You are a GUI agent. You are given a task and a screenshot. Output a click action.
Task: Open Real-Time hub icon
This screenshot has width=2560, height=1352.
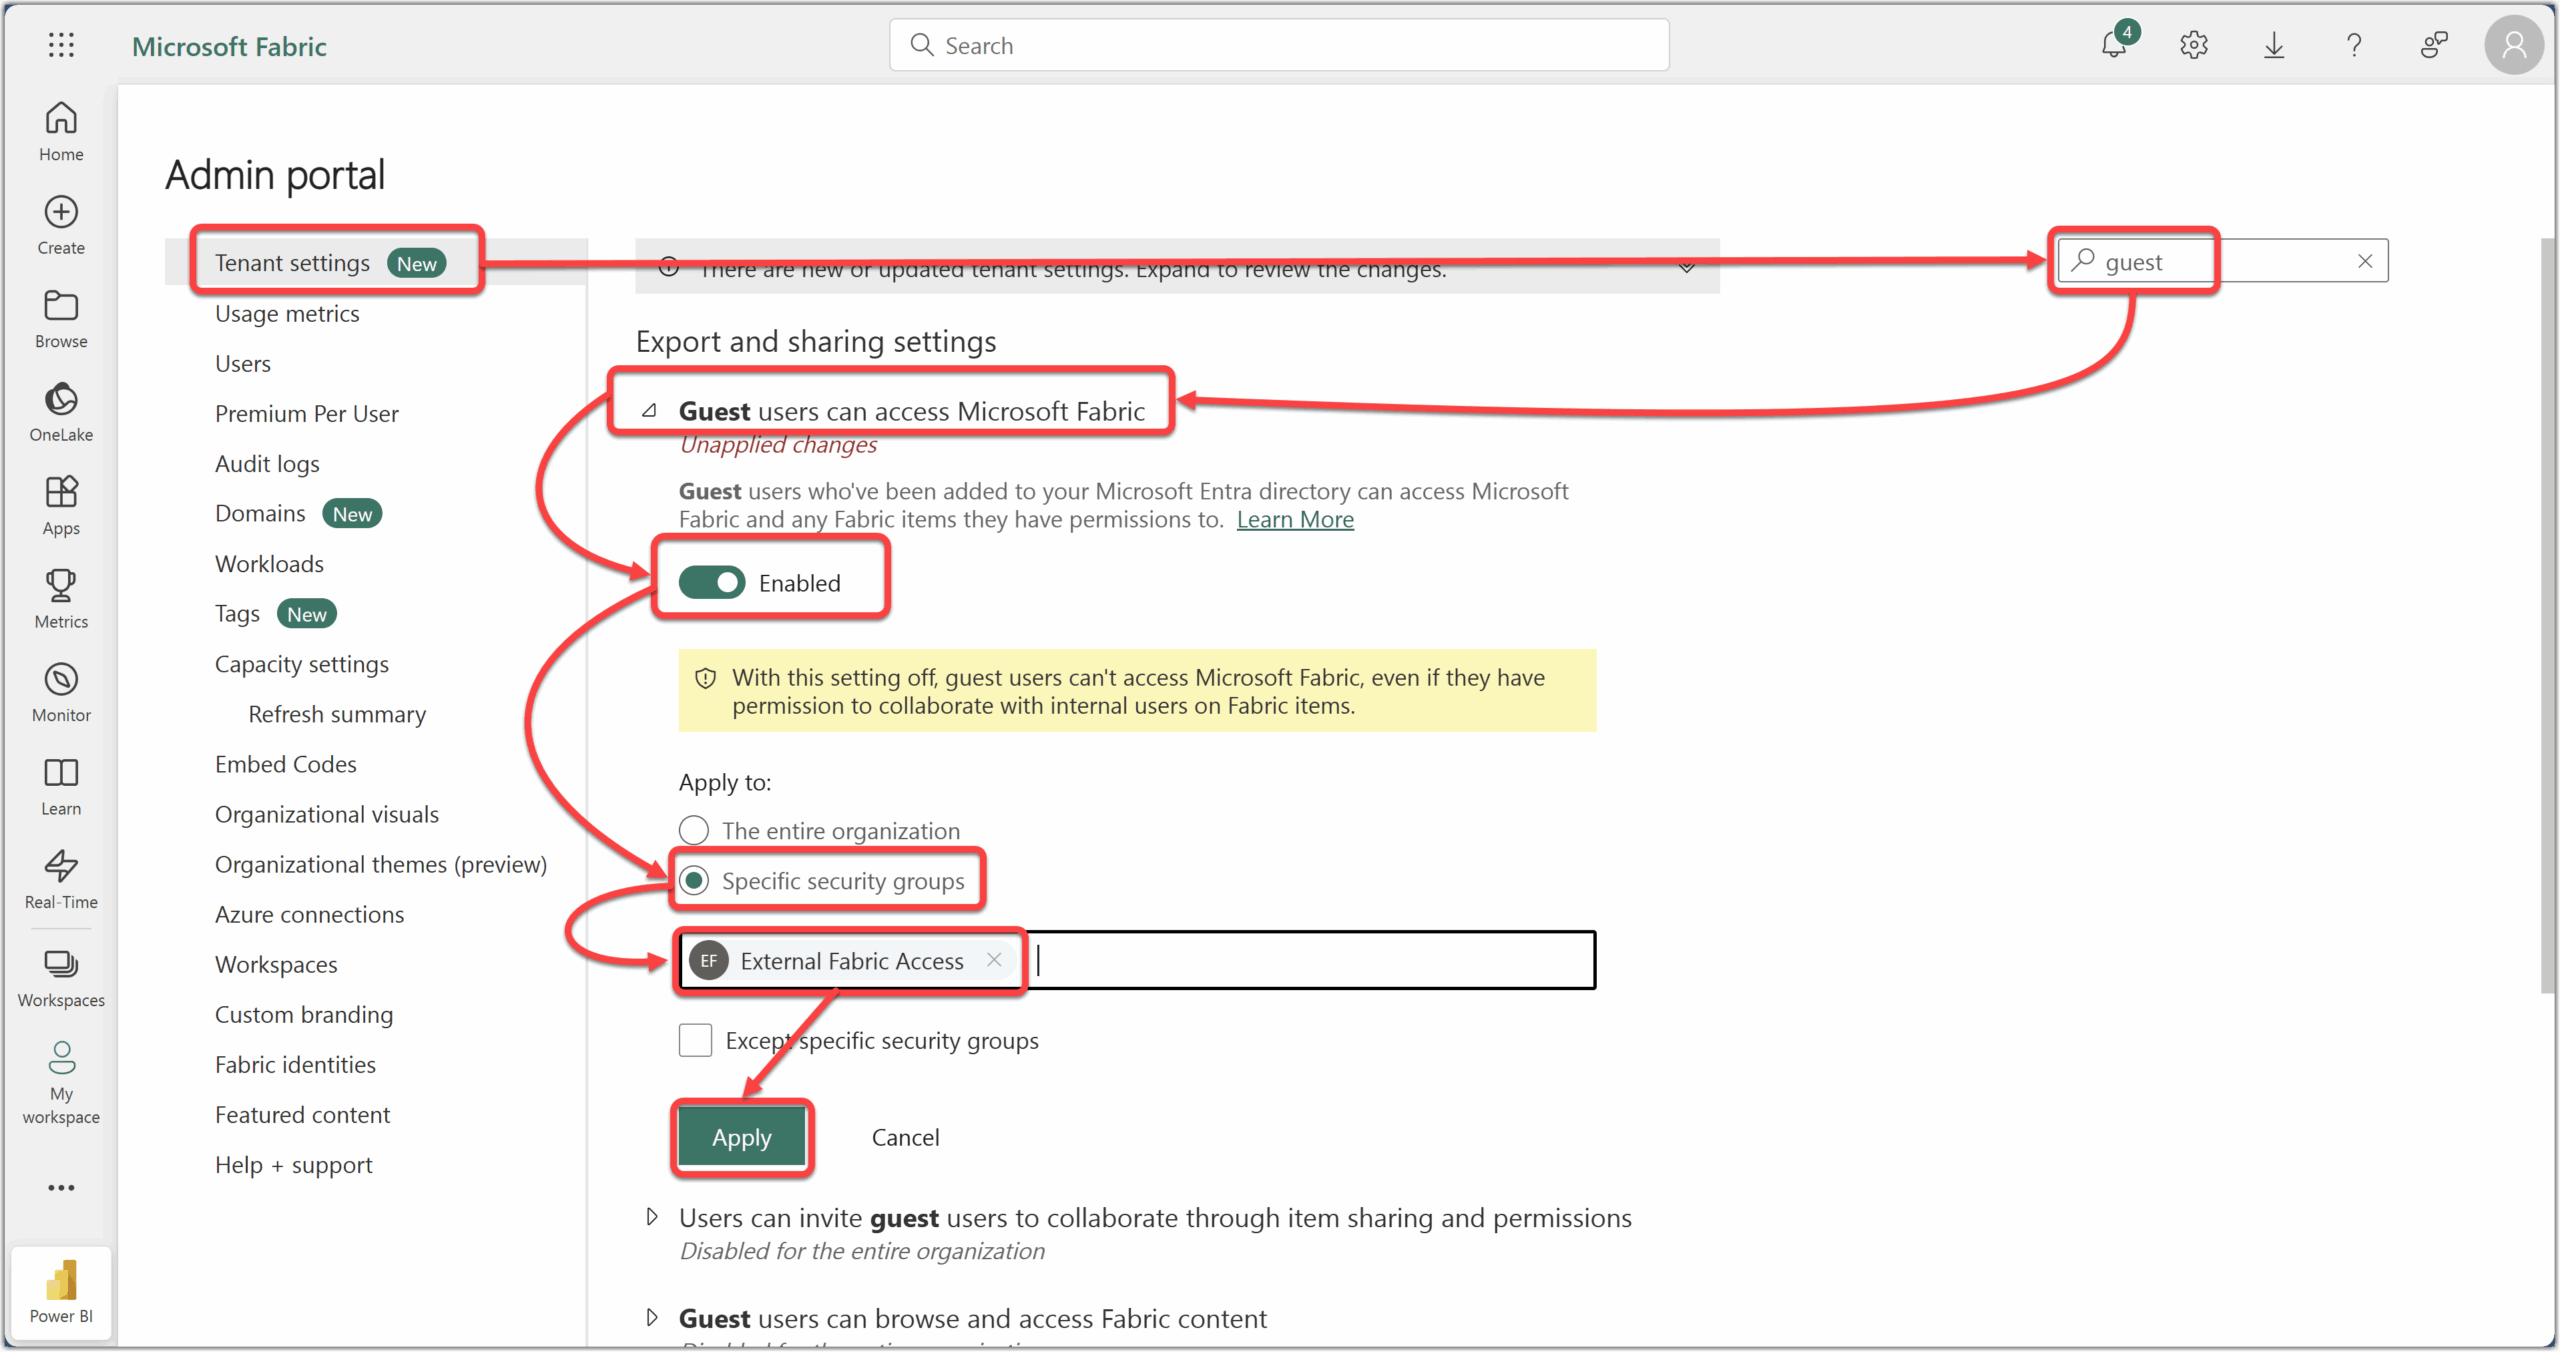[61, 880]
